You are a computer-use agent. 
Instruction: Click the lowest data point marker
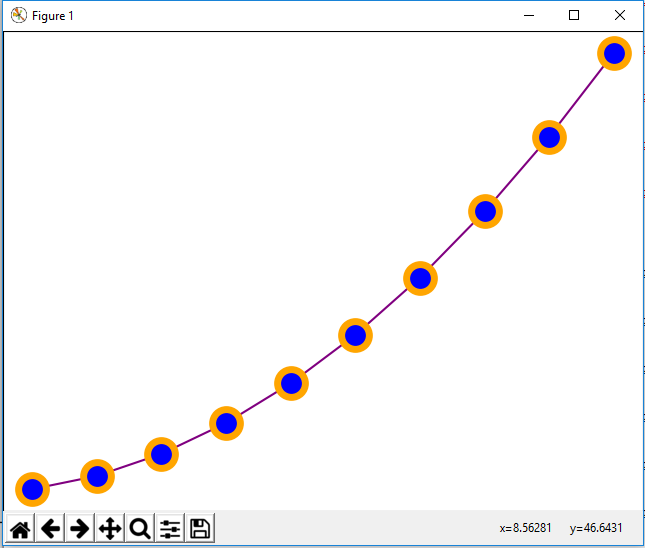click(x=32, y=489)
